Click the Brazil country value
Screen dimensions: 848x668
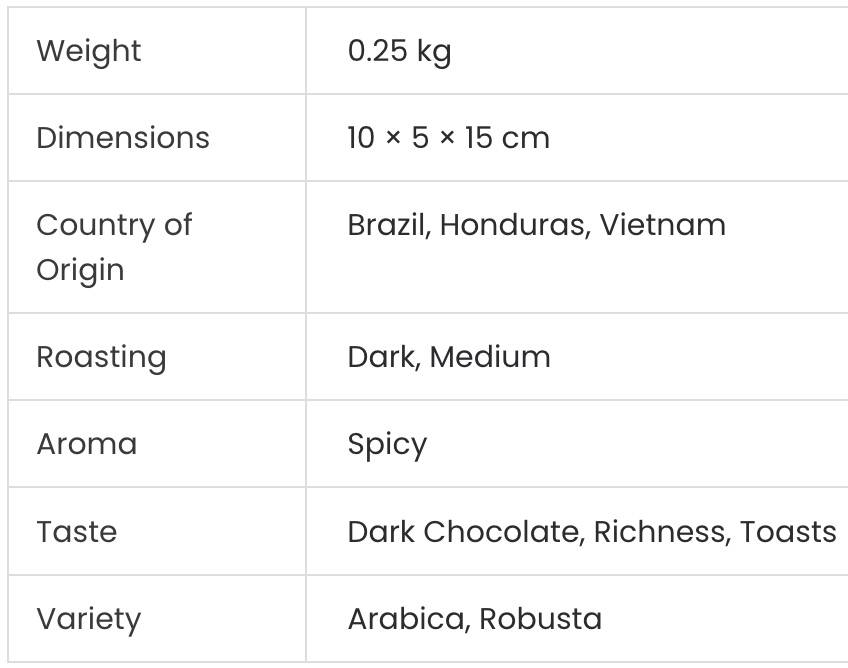tap(387, 225)
